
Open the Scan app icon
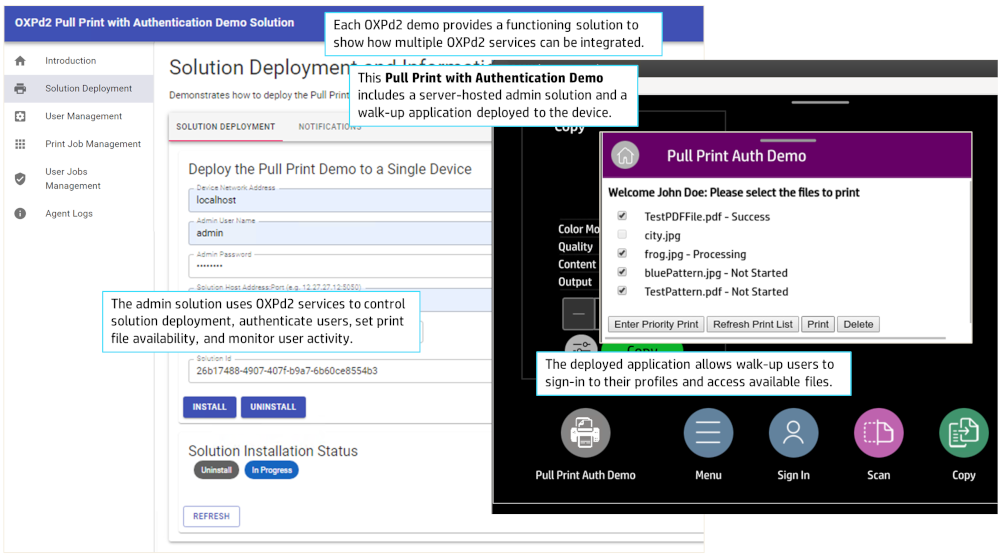pos(878,433)
